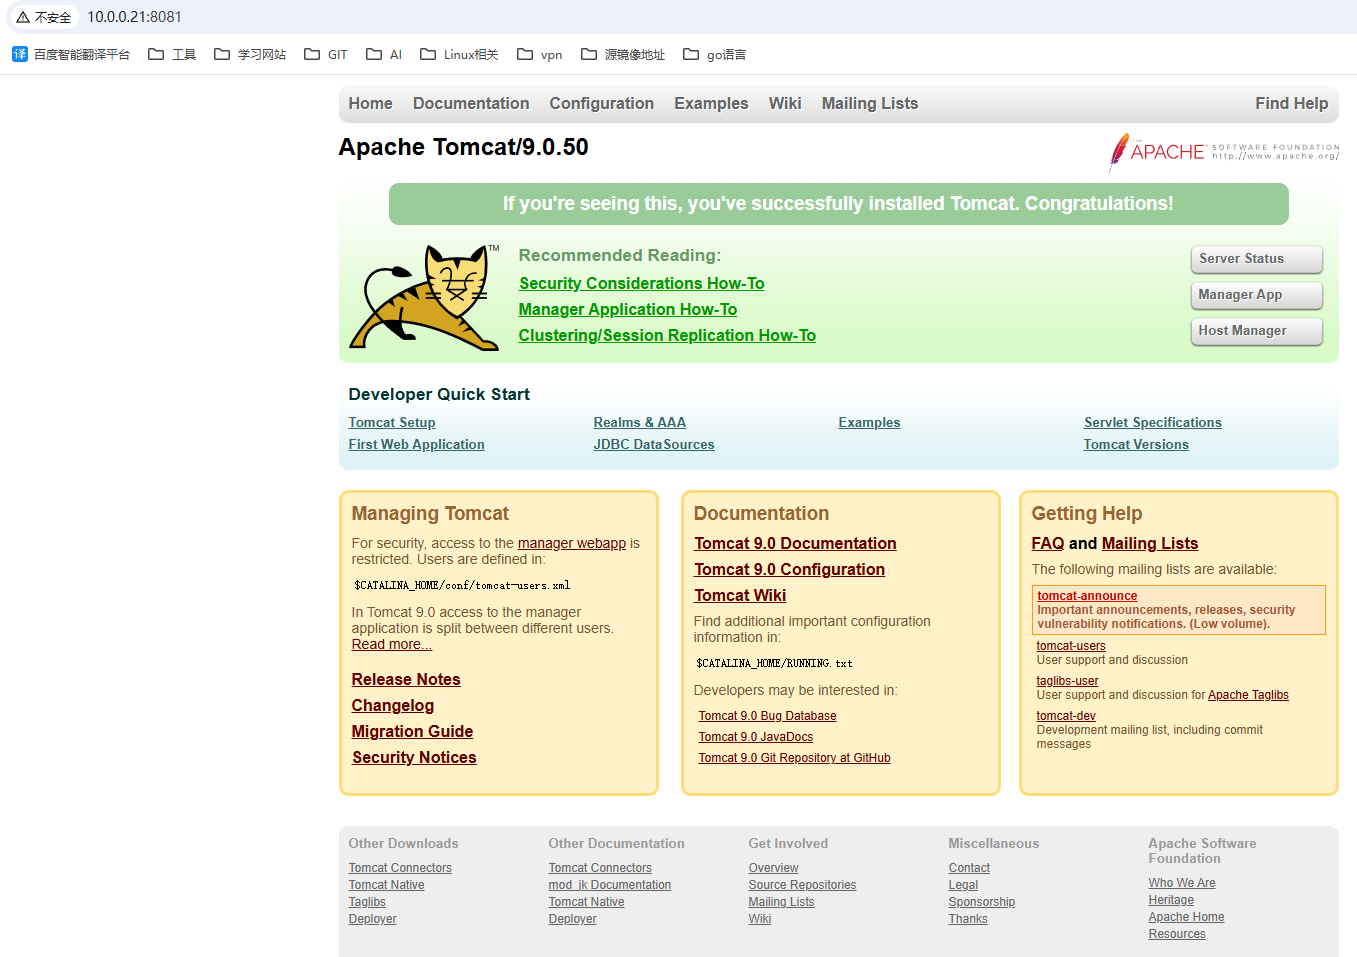Open the tomcat-users mailing list link

point(1070,646)
